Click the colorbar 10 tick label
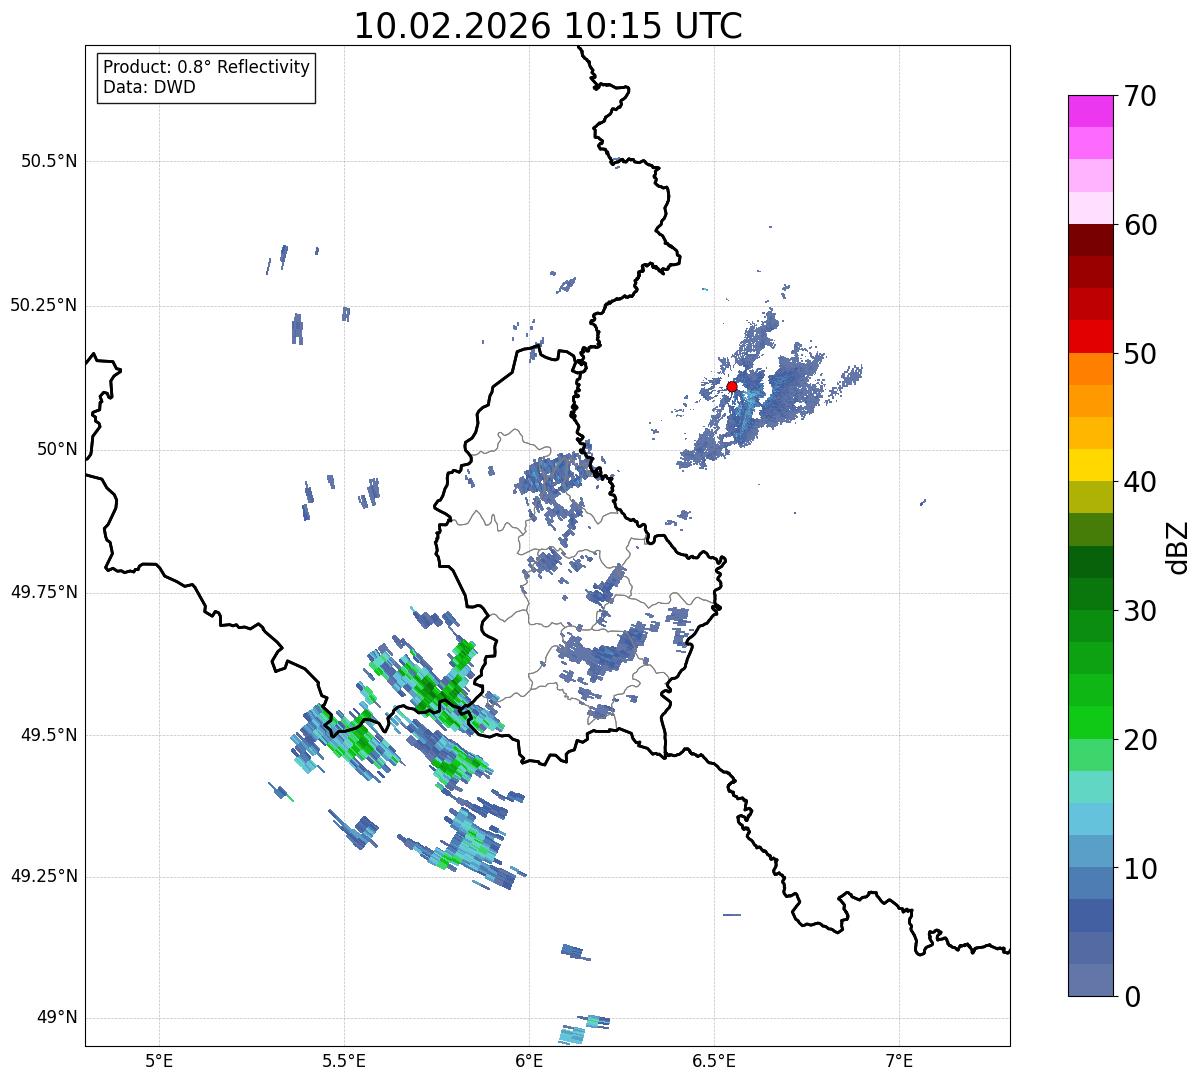Image resolution: width=1202 pixels, height=1081 pixels. coord(1140,868)
